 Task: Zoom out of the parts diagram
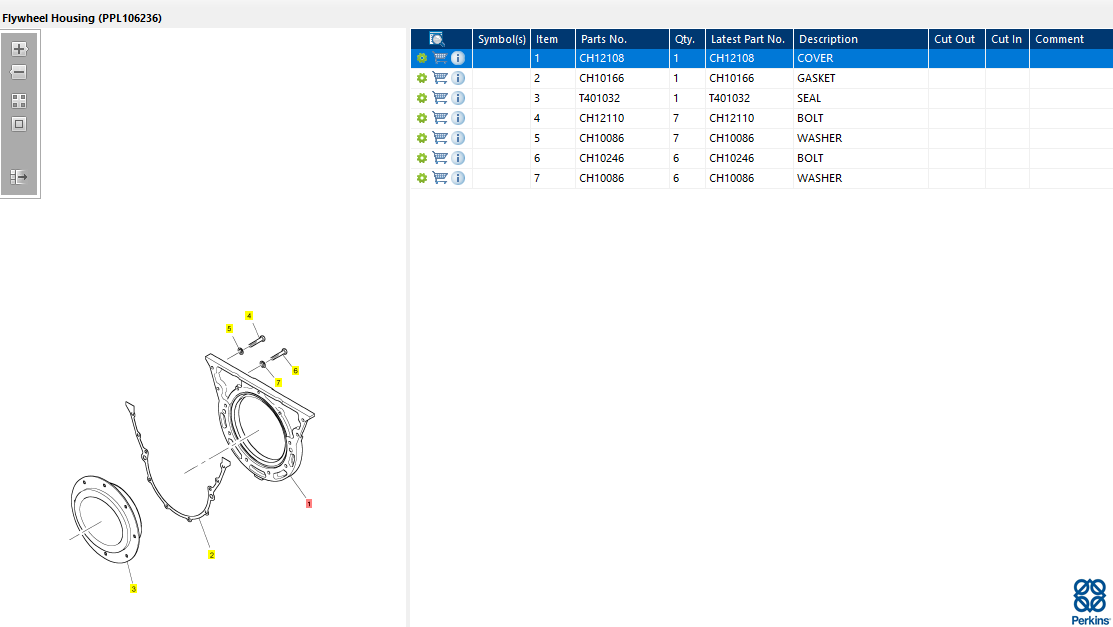[19, 72]
